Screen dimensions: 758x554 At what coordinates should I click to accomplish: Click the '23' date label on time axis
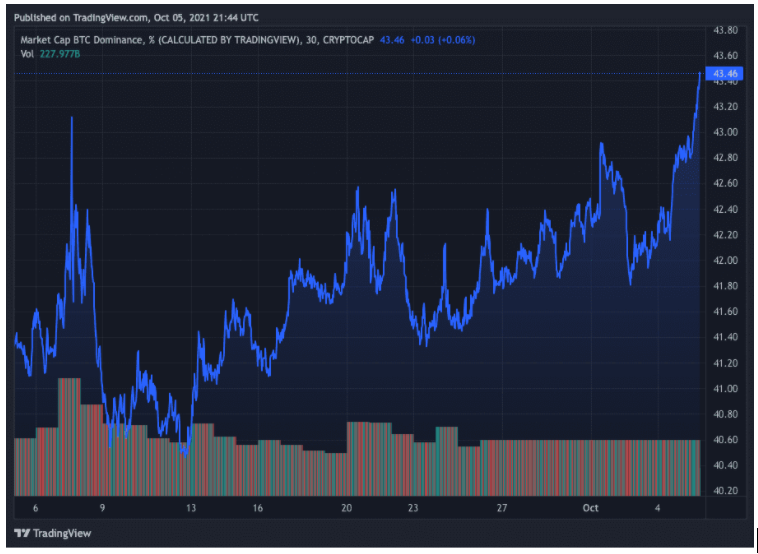click(413, 508)
